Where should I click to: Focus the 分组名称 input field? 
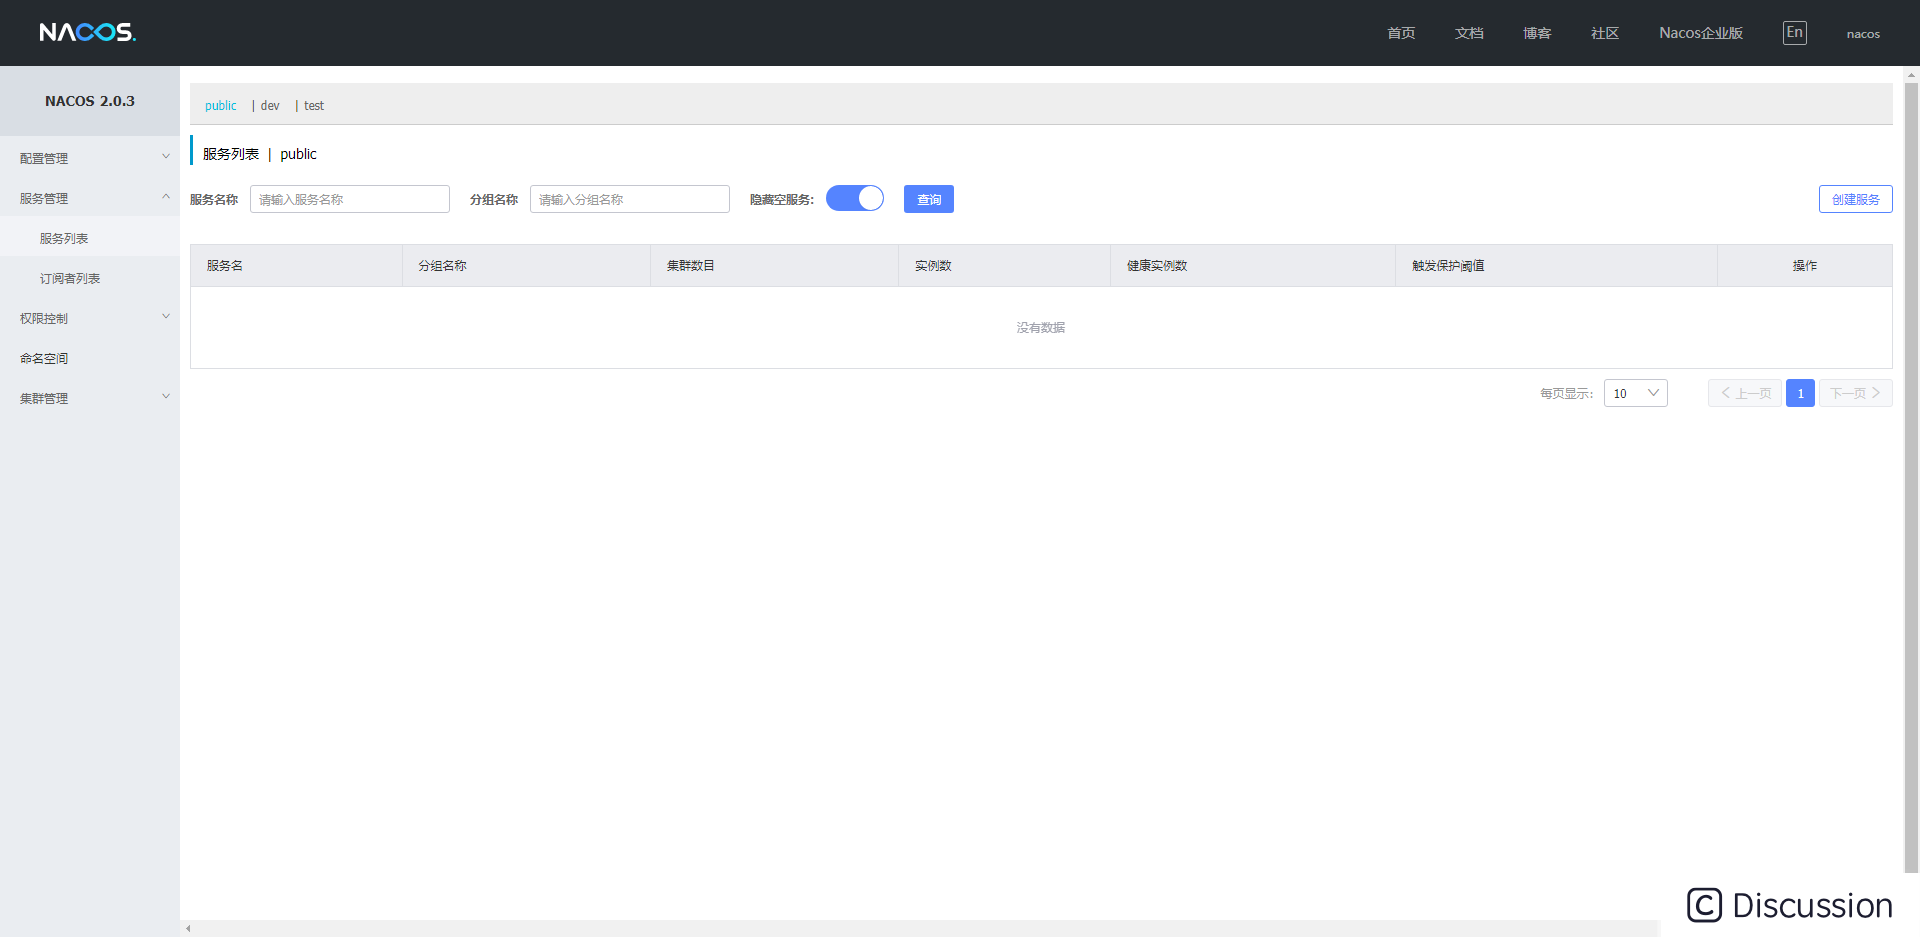630,199
